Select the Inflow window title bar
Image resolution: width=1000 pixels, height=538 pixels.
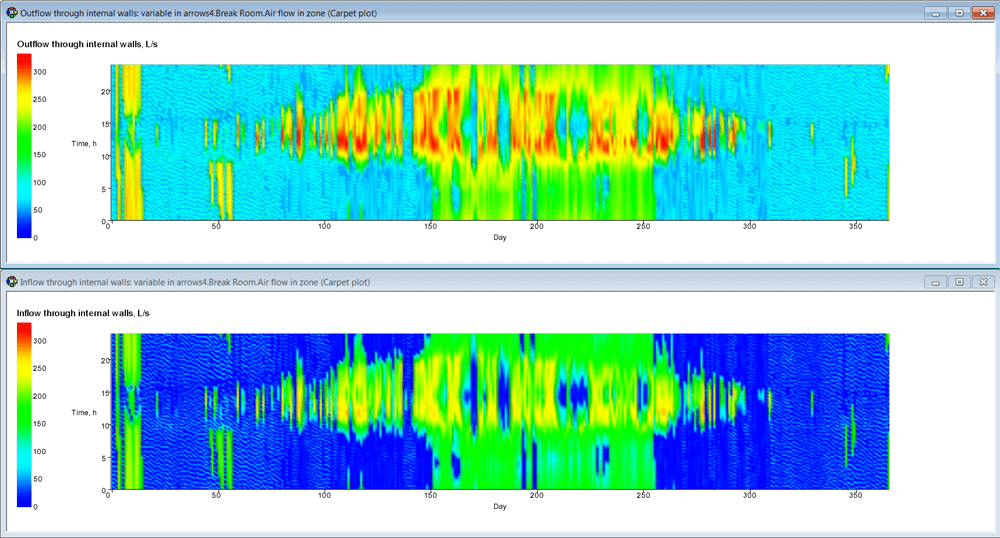[500, 282]
